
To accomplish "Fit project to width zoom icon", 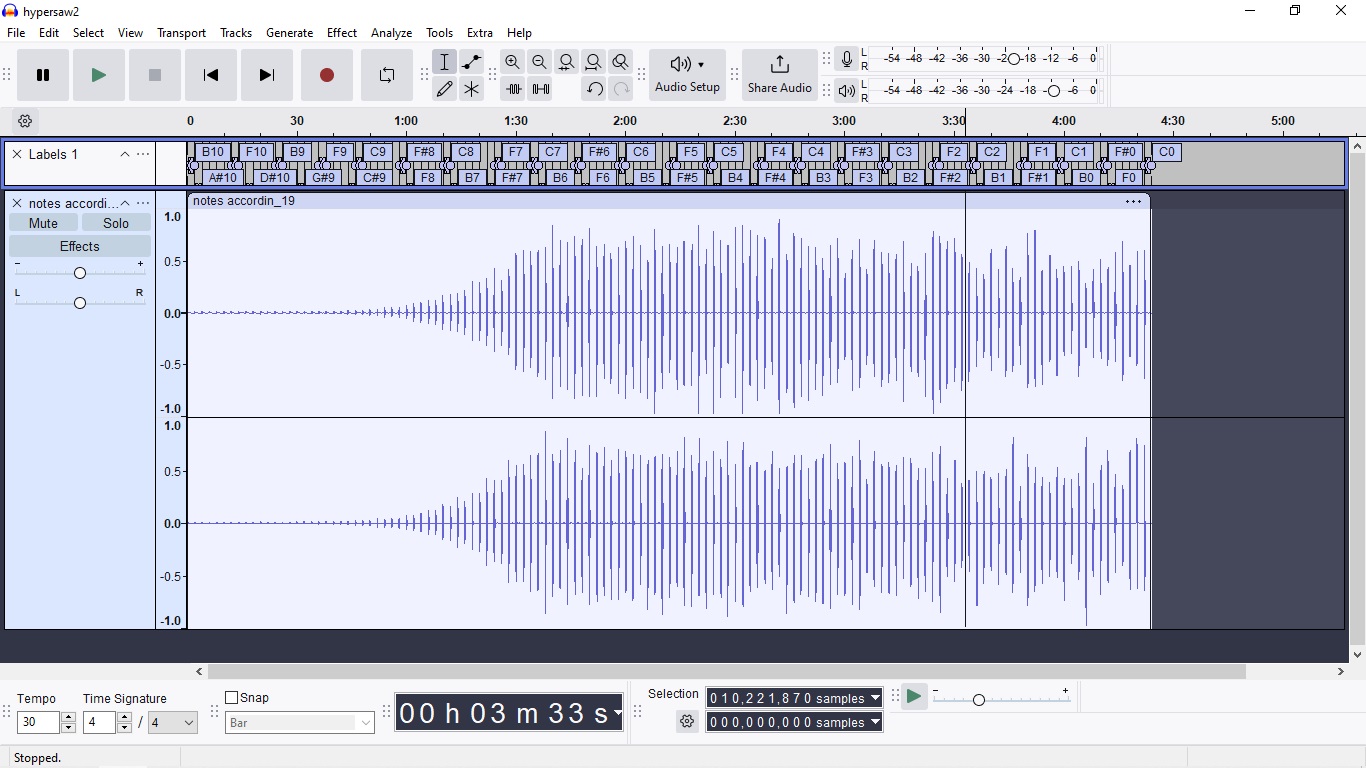I will click(x=594, y=62).
